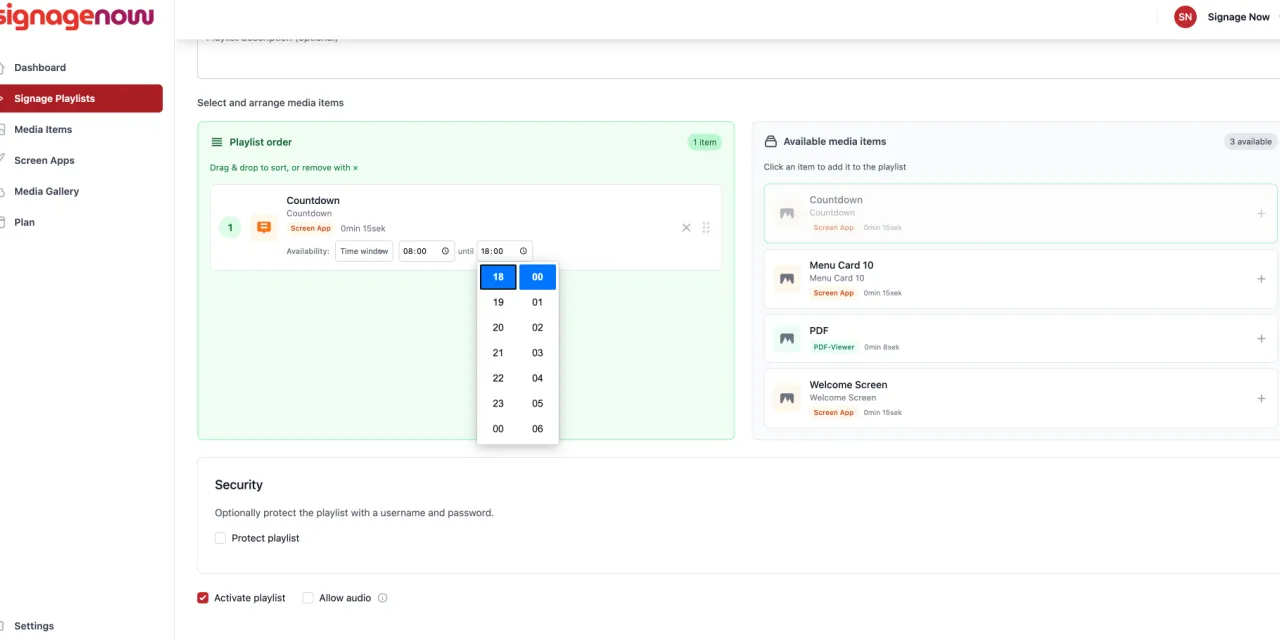This screenshot has height=640, width=1280.
Task: Click the Allow audio info icon
Action: tap(382, 598)
